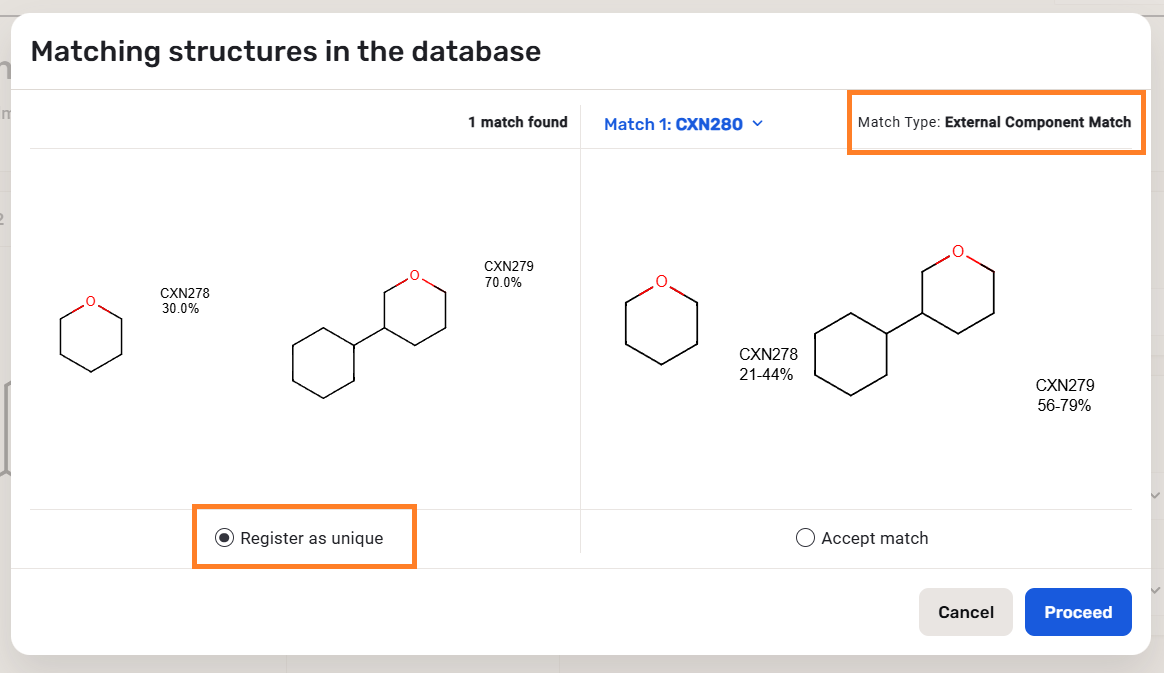Click the "1 match found" text

(x=517, y=122)
